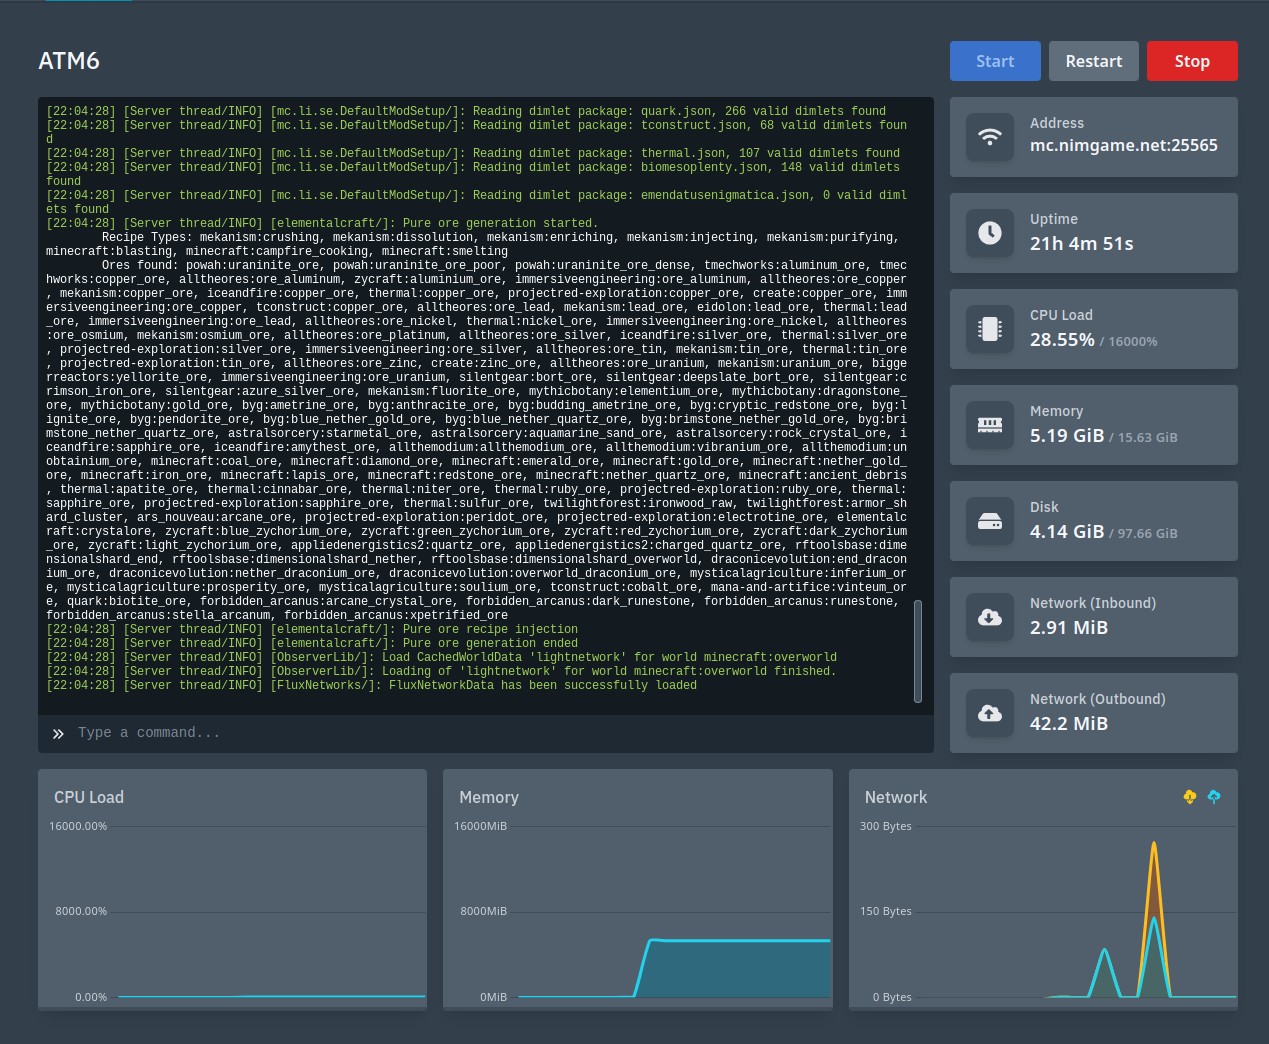Click the tallest orange peak in the Network chart
Screen dimensions: 1269x1044
click(x=1154, y=850)
